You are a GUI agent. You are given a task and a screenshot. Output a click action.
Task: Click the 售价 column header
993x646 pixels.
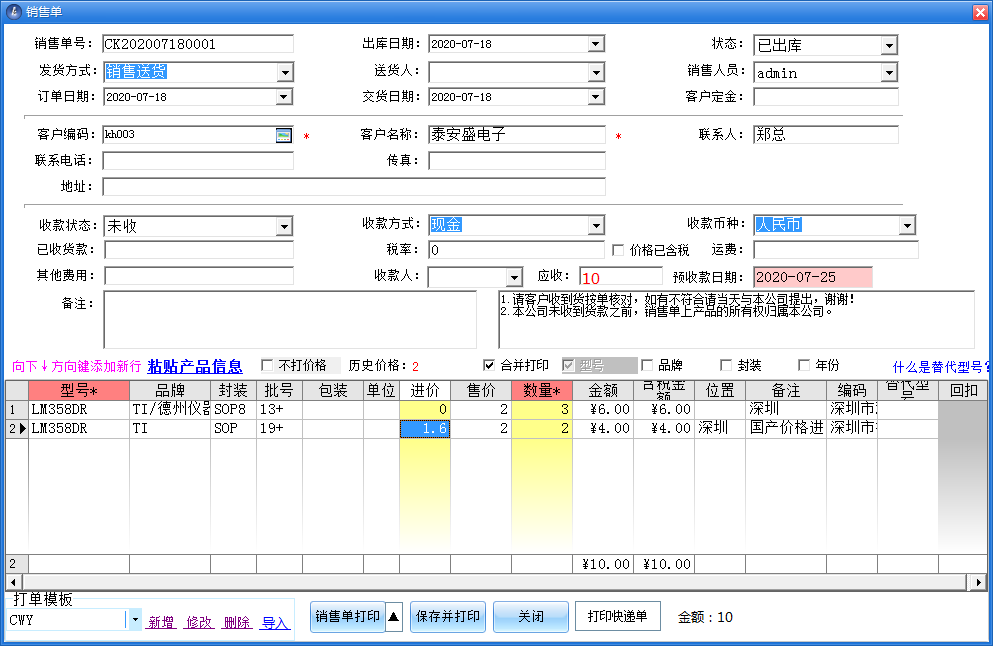pyautogui.click(x=481, y=390)
